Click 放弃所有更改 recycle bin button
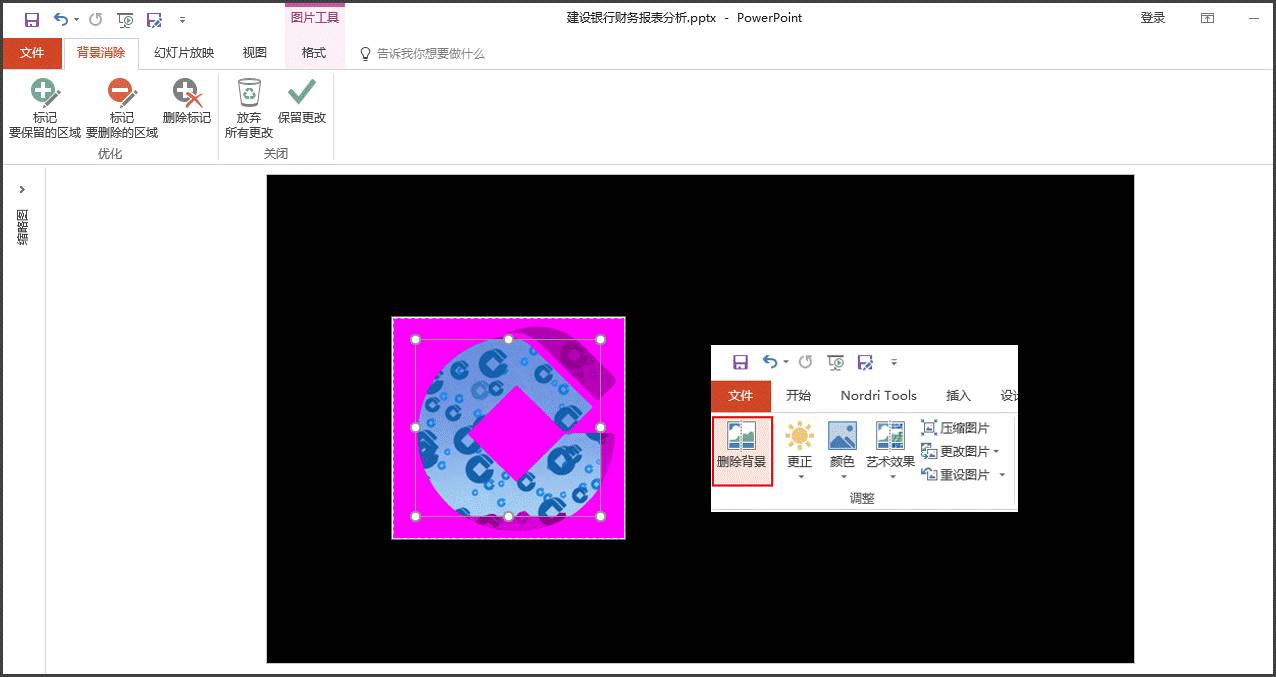This screenshot has height=677, width=1276. [249, 109]
